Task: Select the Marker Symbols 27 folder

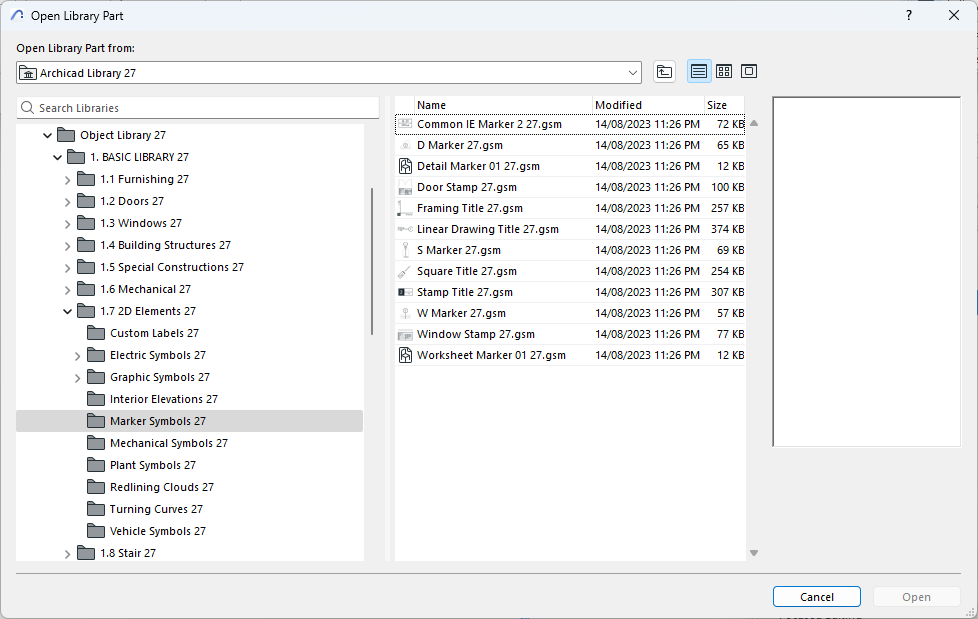Action: click(190, 421)
